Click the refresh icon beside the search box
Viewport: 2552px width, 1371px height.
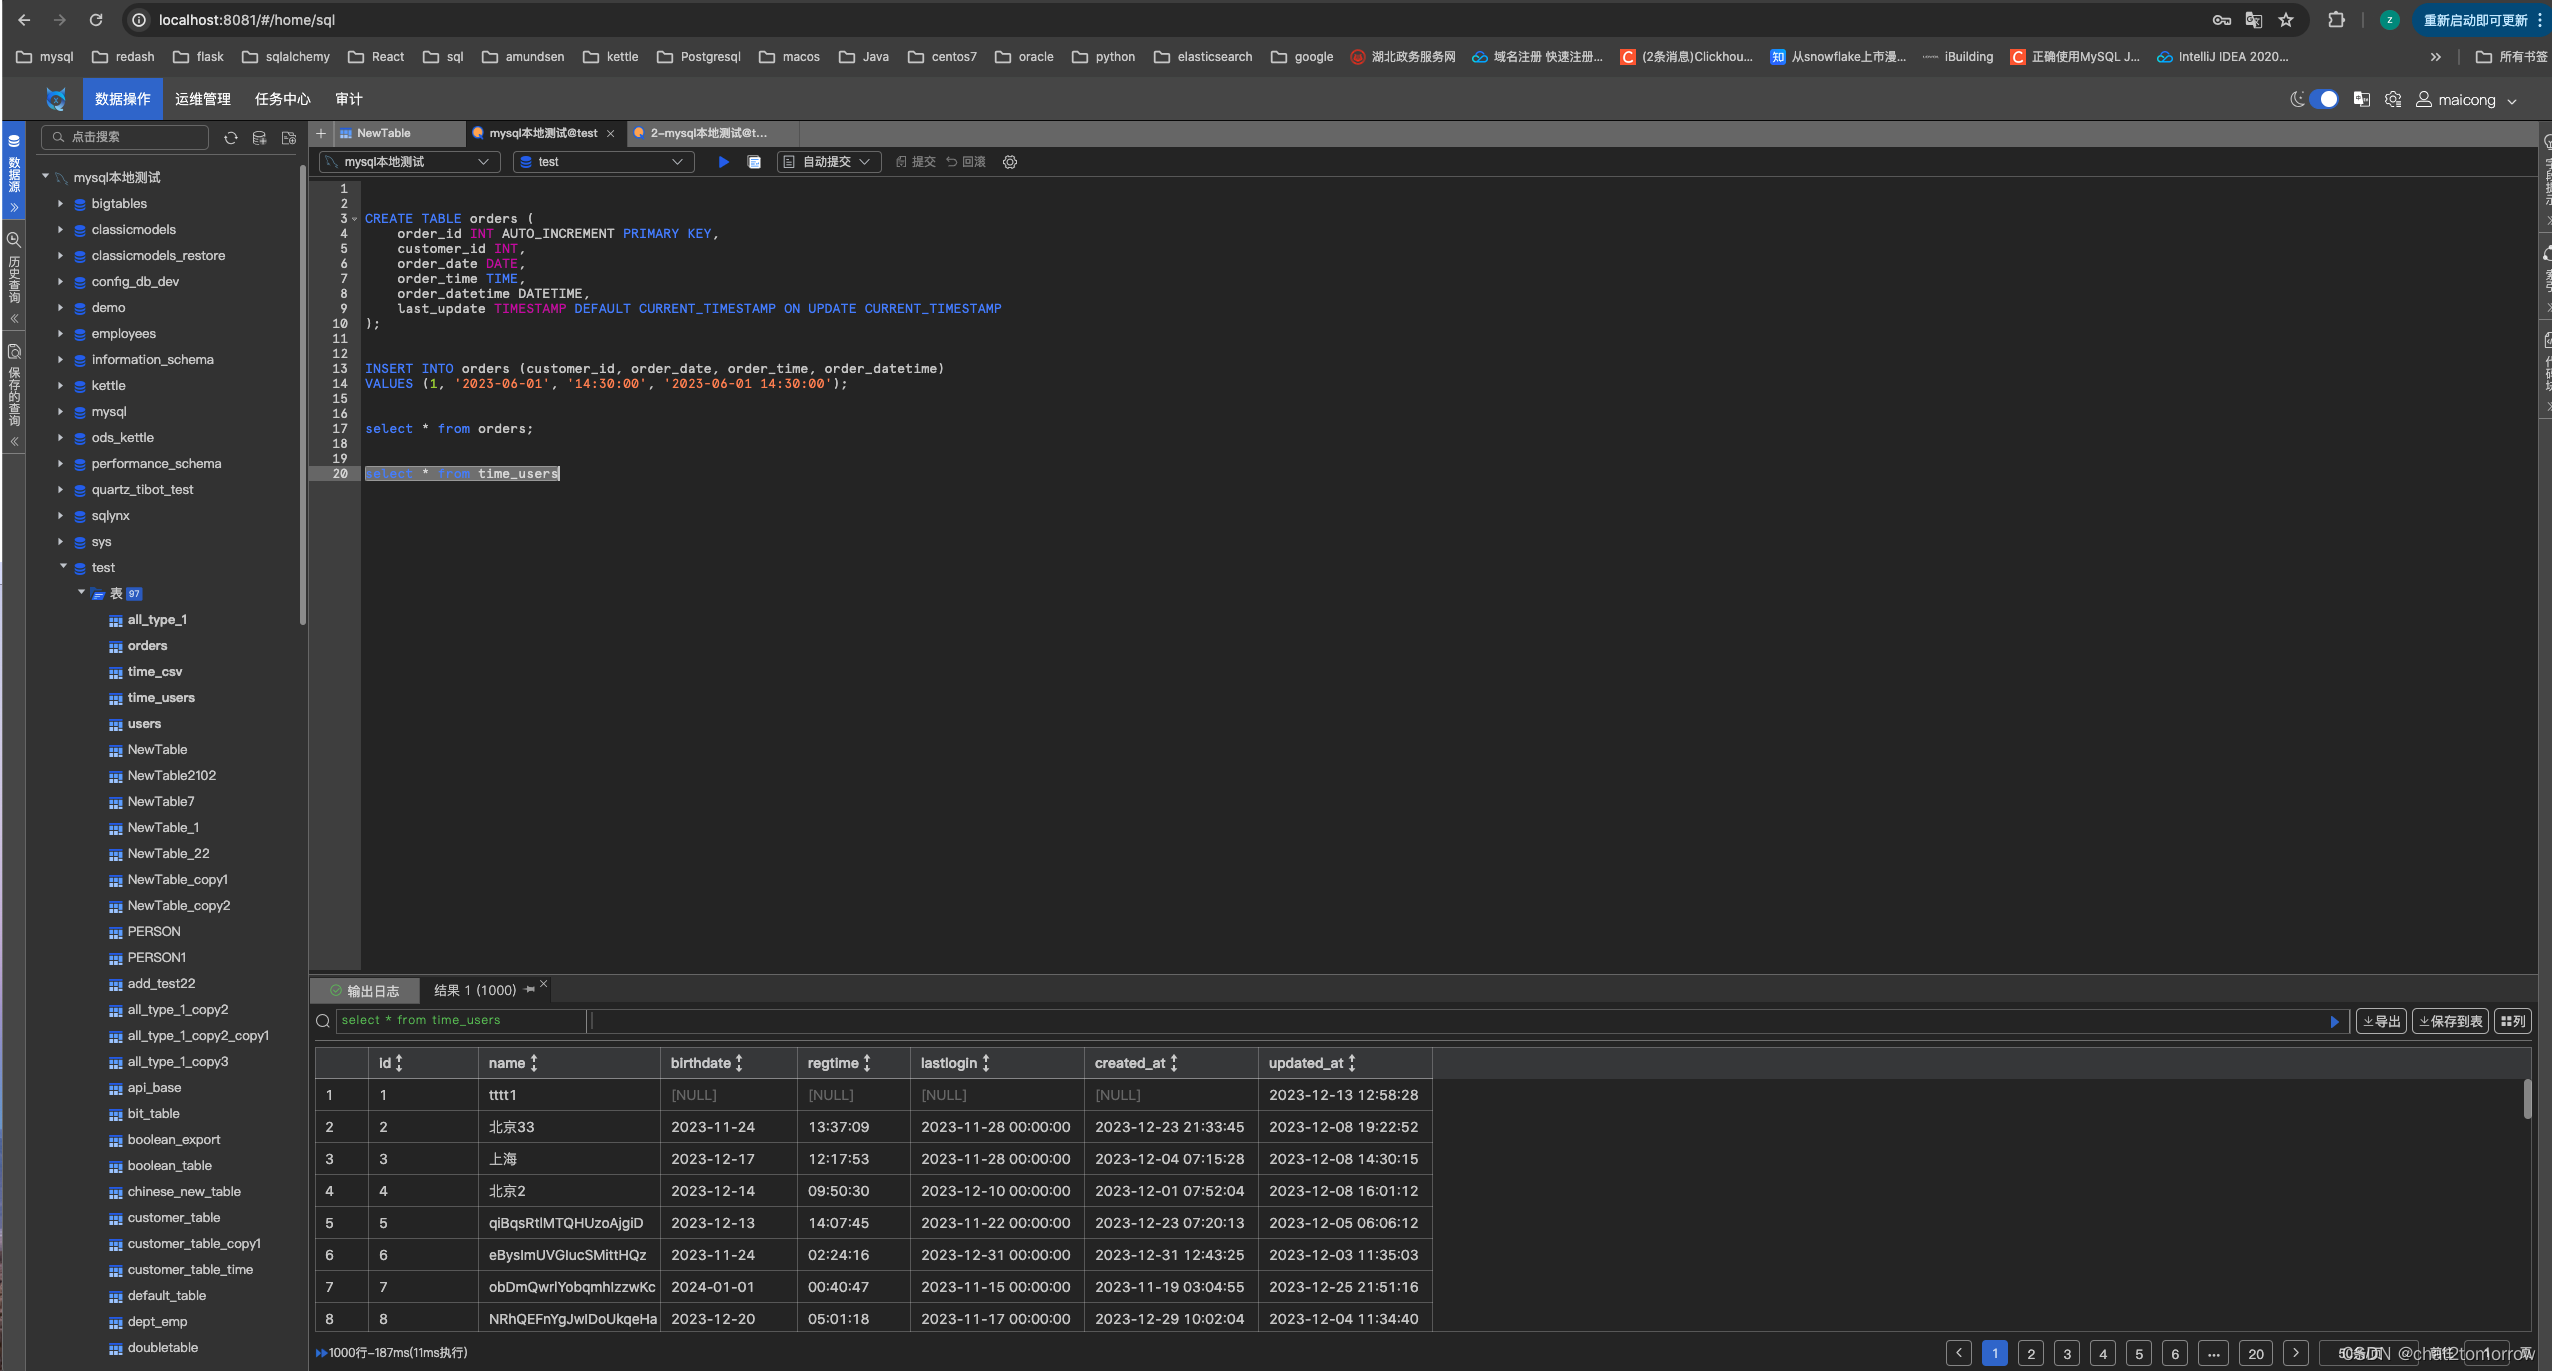(x=231, y=138)
